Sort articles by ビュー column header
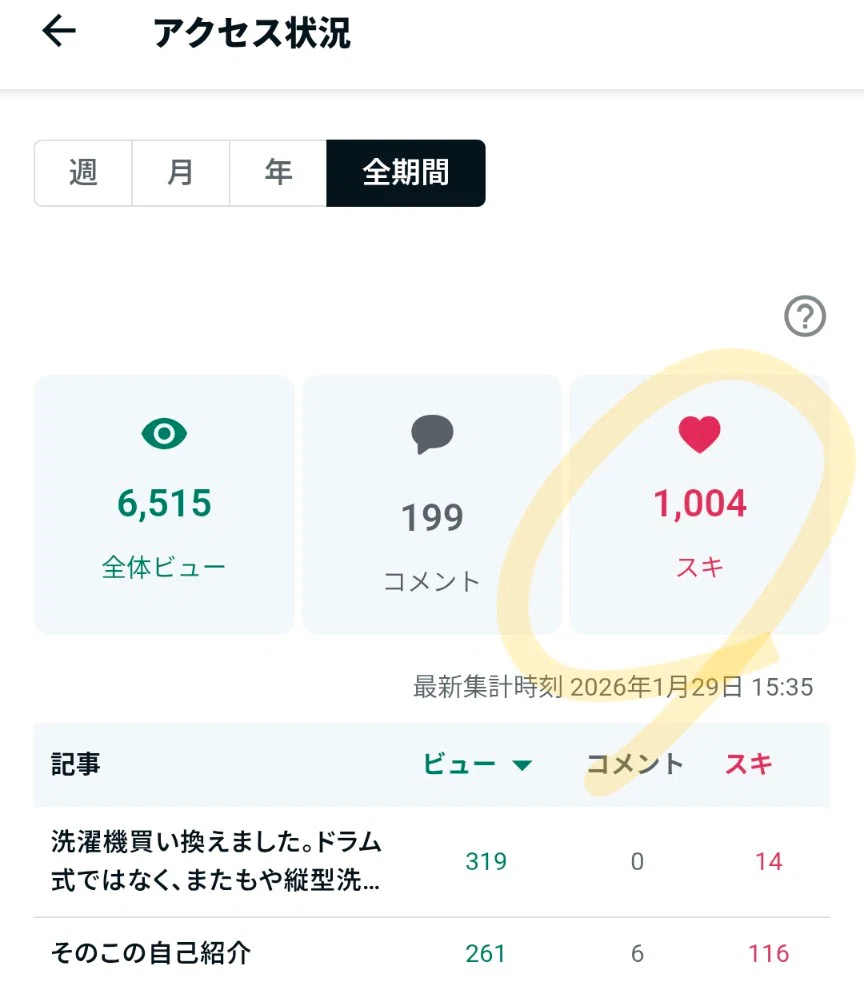 pos(459,764)
